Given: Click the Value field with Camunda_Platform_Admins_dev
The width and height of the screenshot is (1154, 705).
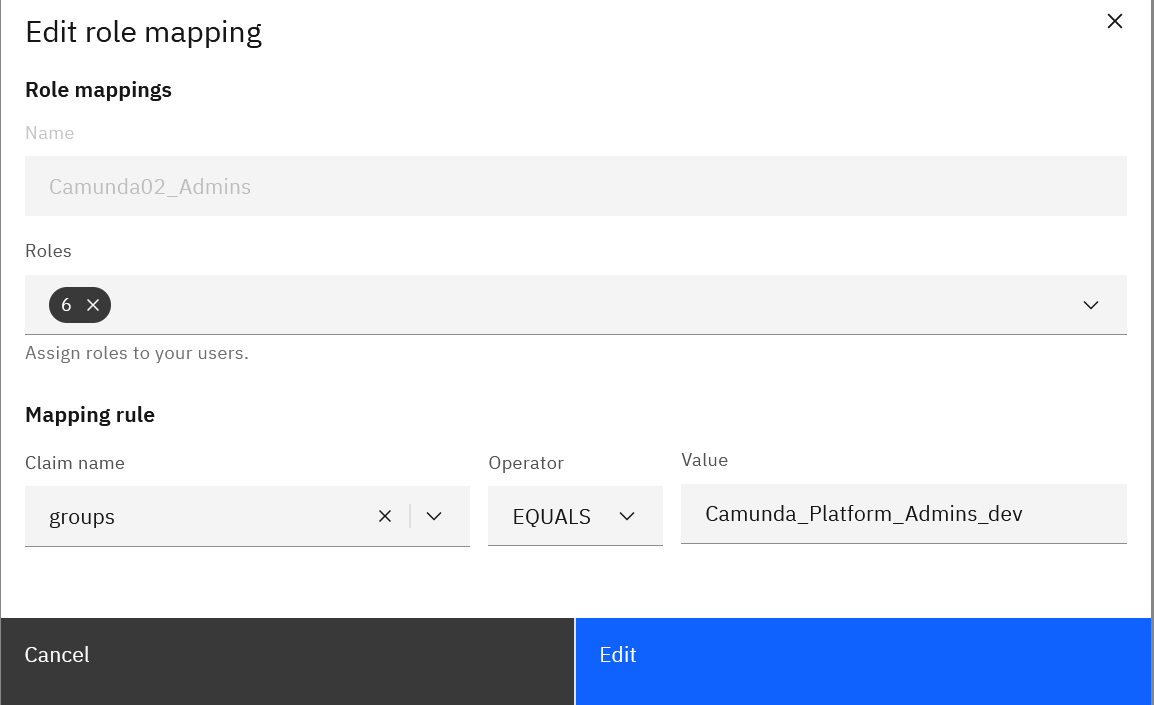Looking at the screenshot, I should tap(902, 514).
